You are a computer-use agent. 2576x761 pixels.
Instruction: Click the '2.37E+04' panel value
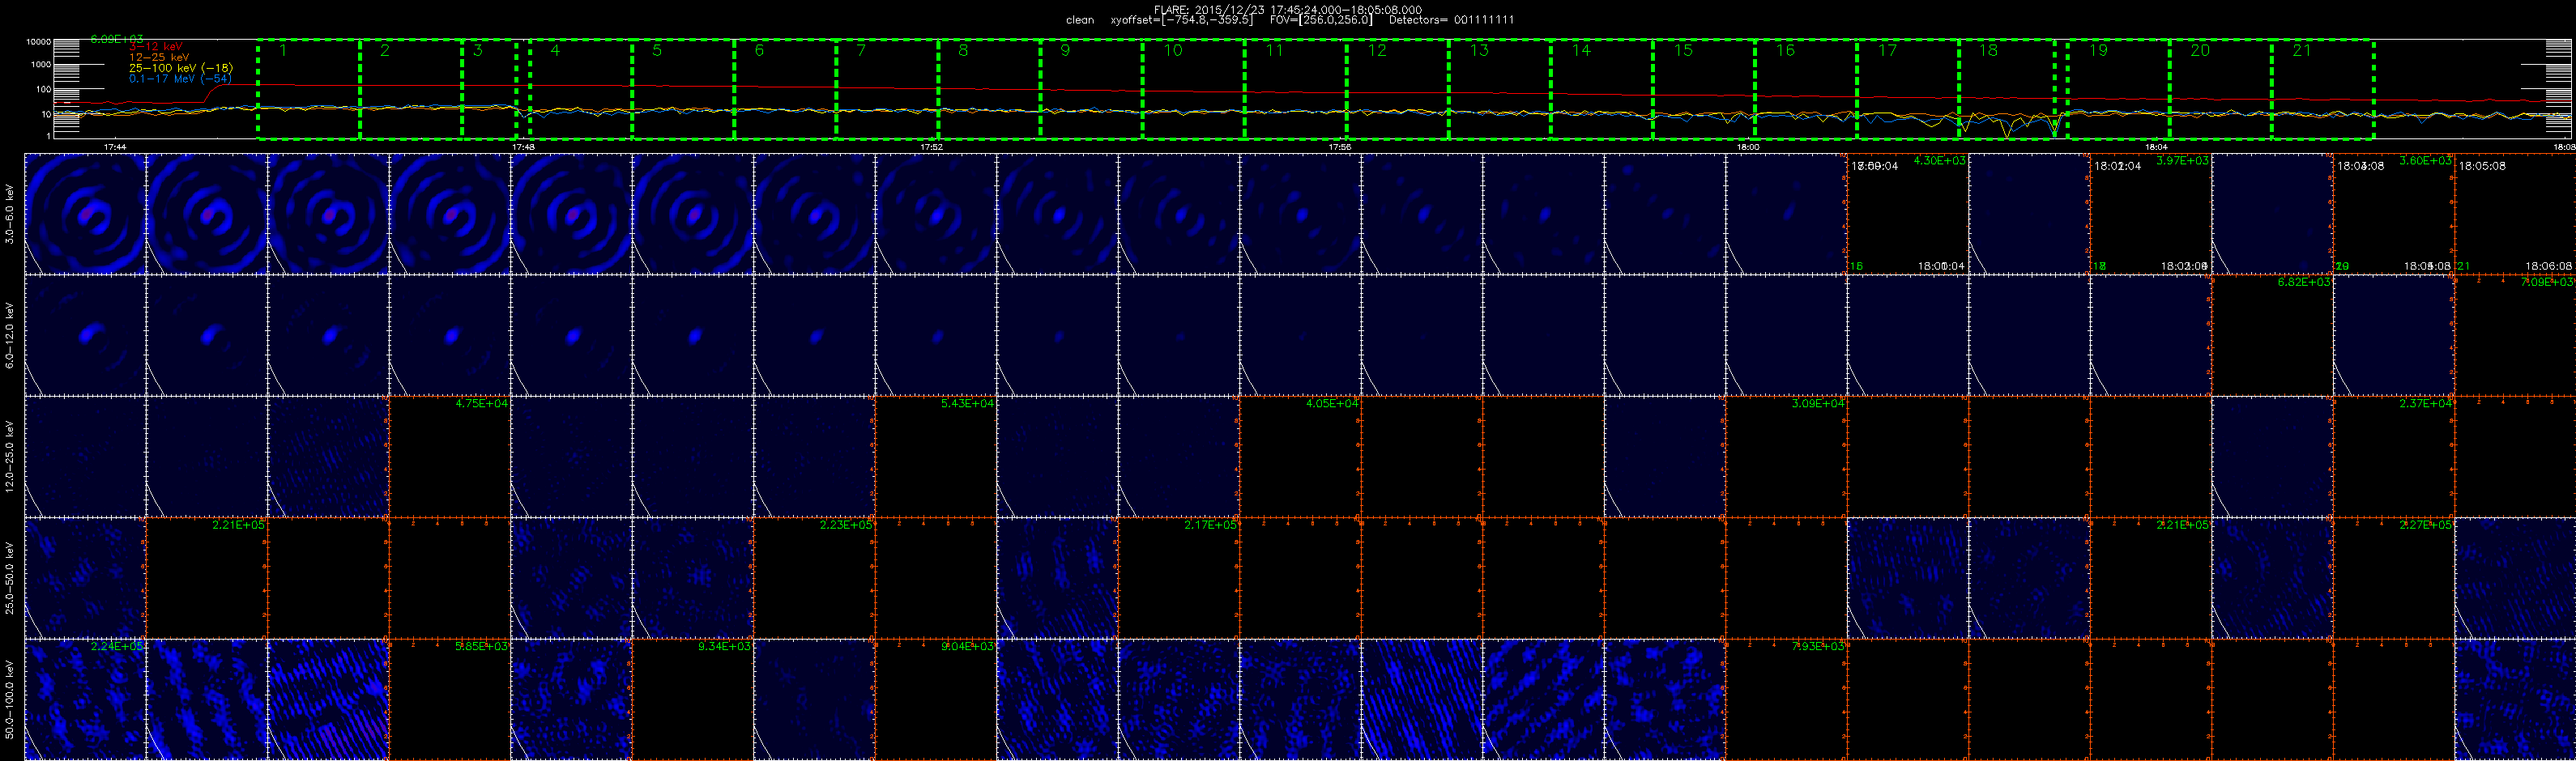click(x=2426, y=404)
